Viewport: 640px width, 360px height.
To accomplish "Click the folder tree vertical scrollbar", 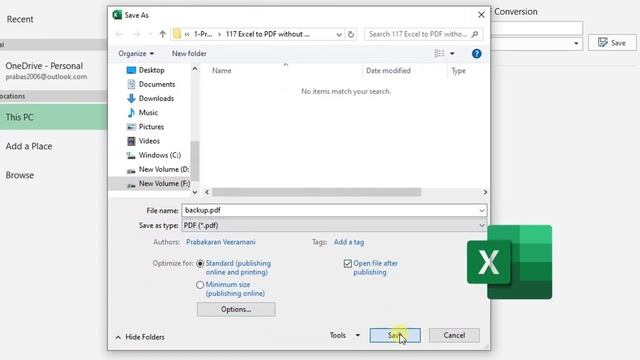I will click(x=195, y=161).
